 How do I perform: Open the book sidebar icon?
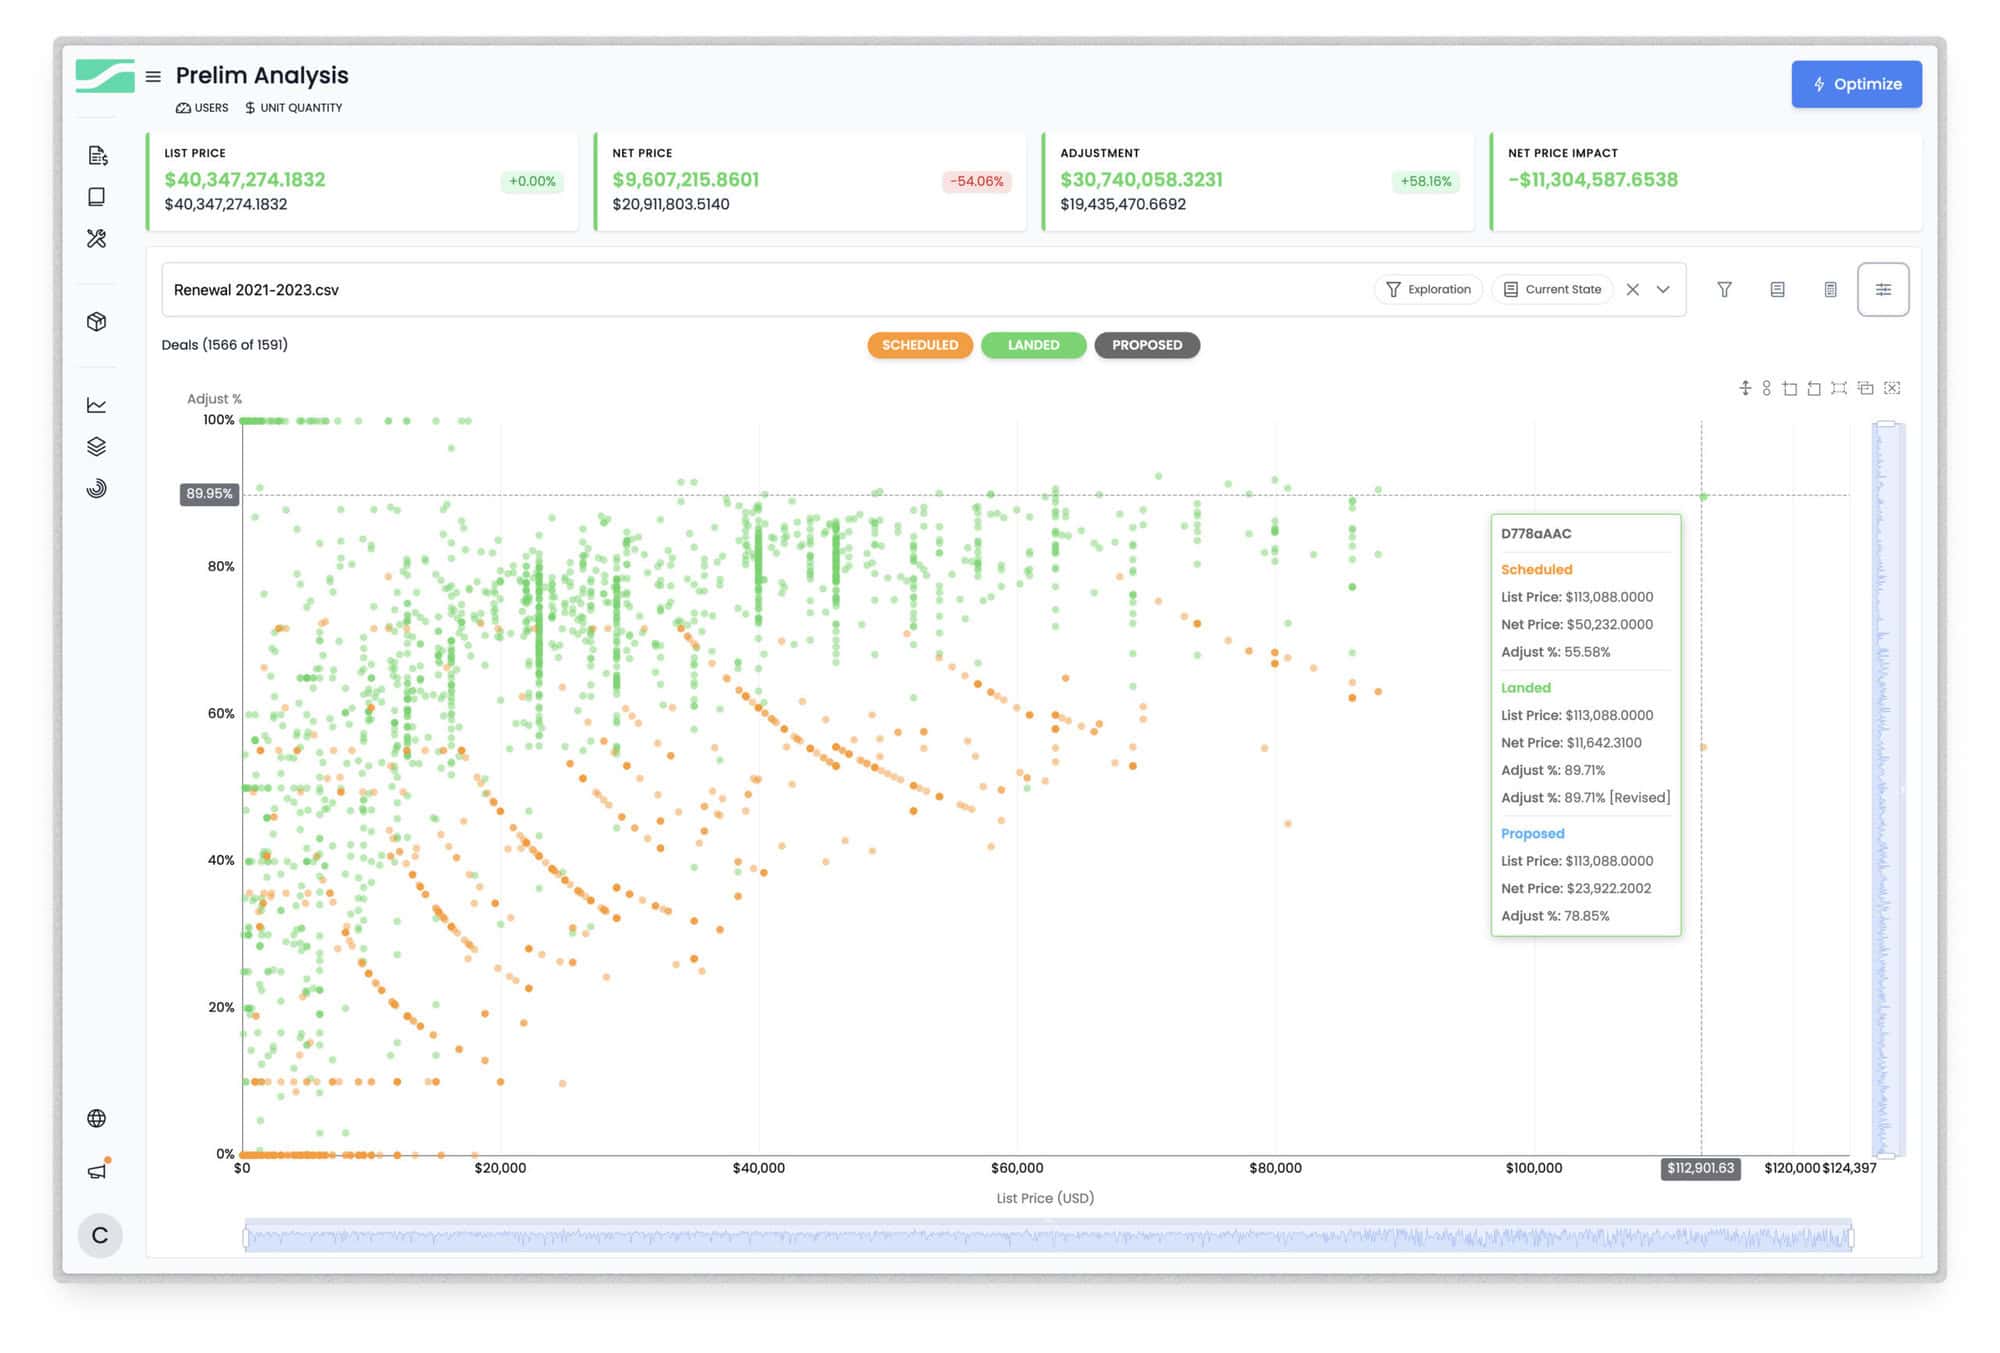tap(97, 197)
